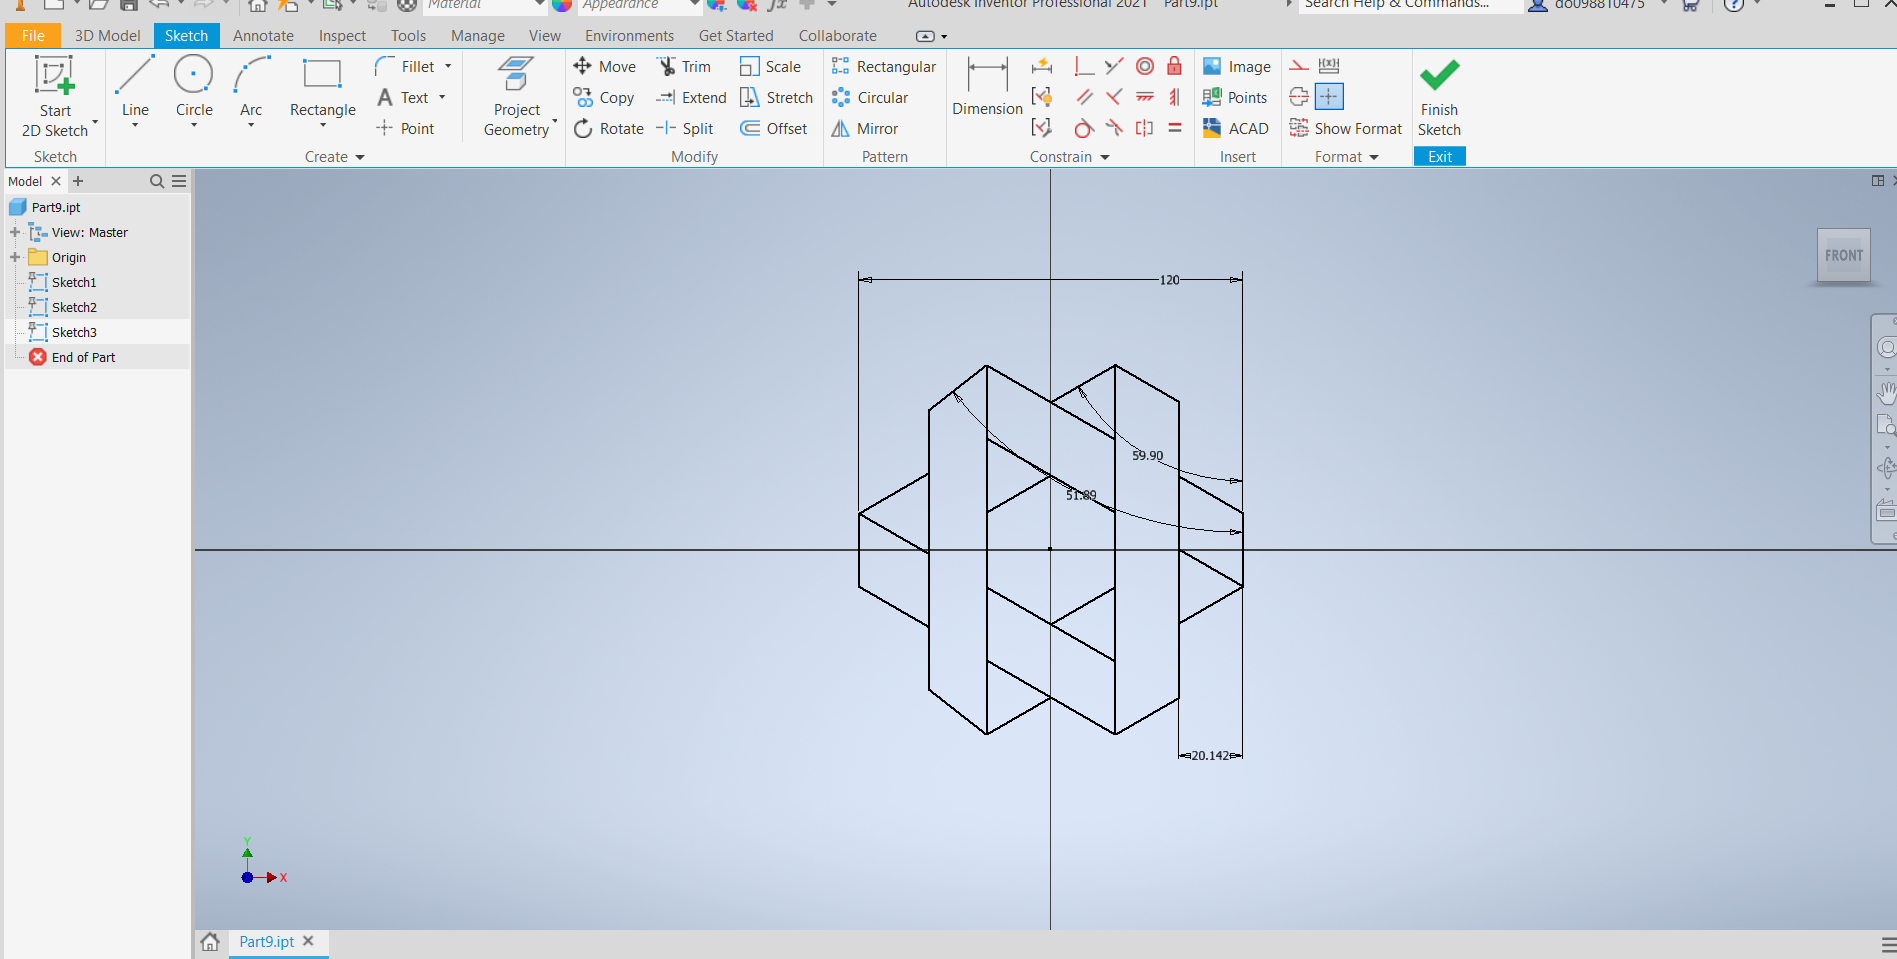1897x959 pixels.
Task: Expand the Constrain panel dropdown
Action: [1105, 157]
